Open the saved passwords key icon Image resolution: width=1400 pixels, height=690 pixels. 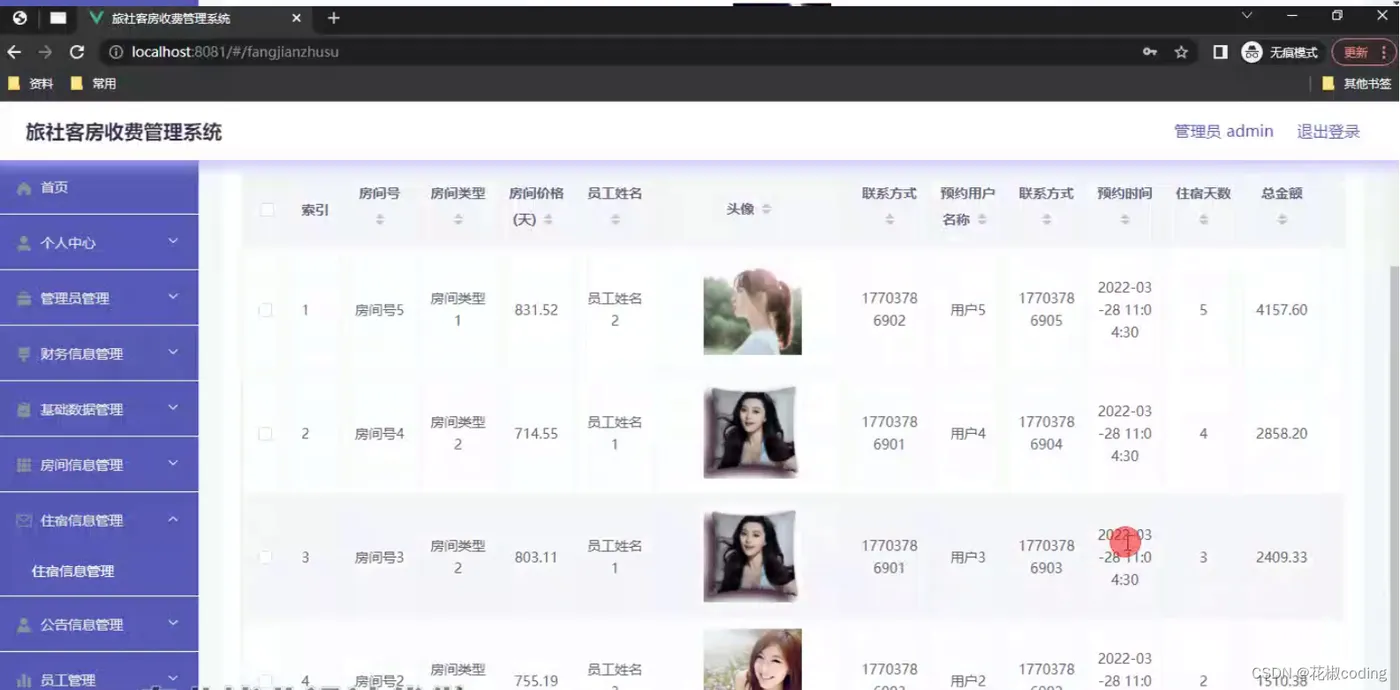pos(1150,52)
